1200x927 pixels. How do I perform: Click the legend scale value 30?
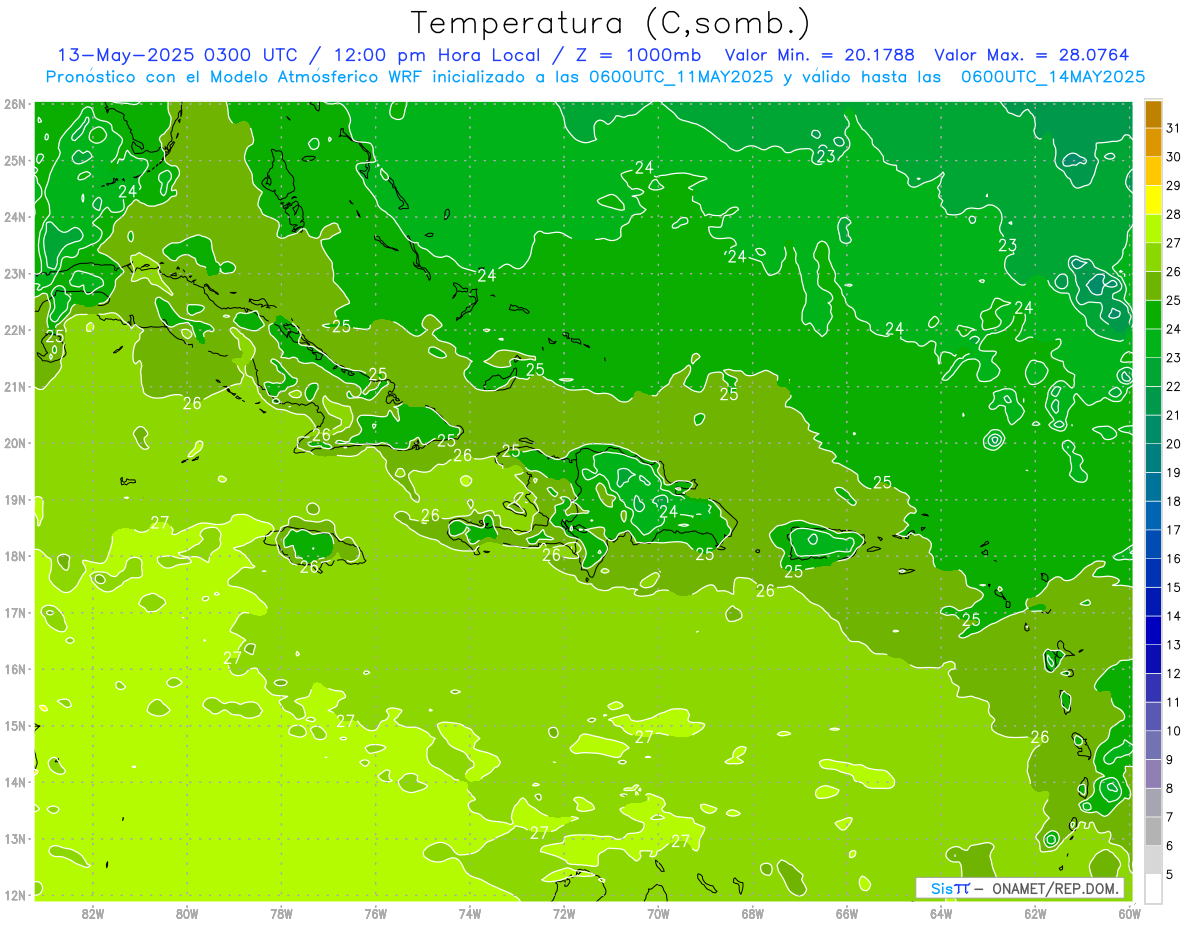(x=1173, y=158)
